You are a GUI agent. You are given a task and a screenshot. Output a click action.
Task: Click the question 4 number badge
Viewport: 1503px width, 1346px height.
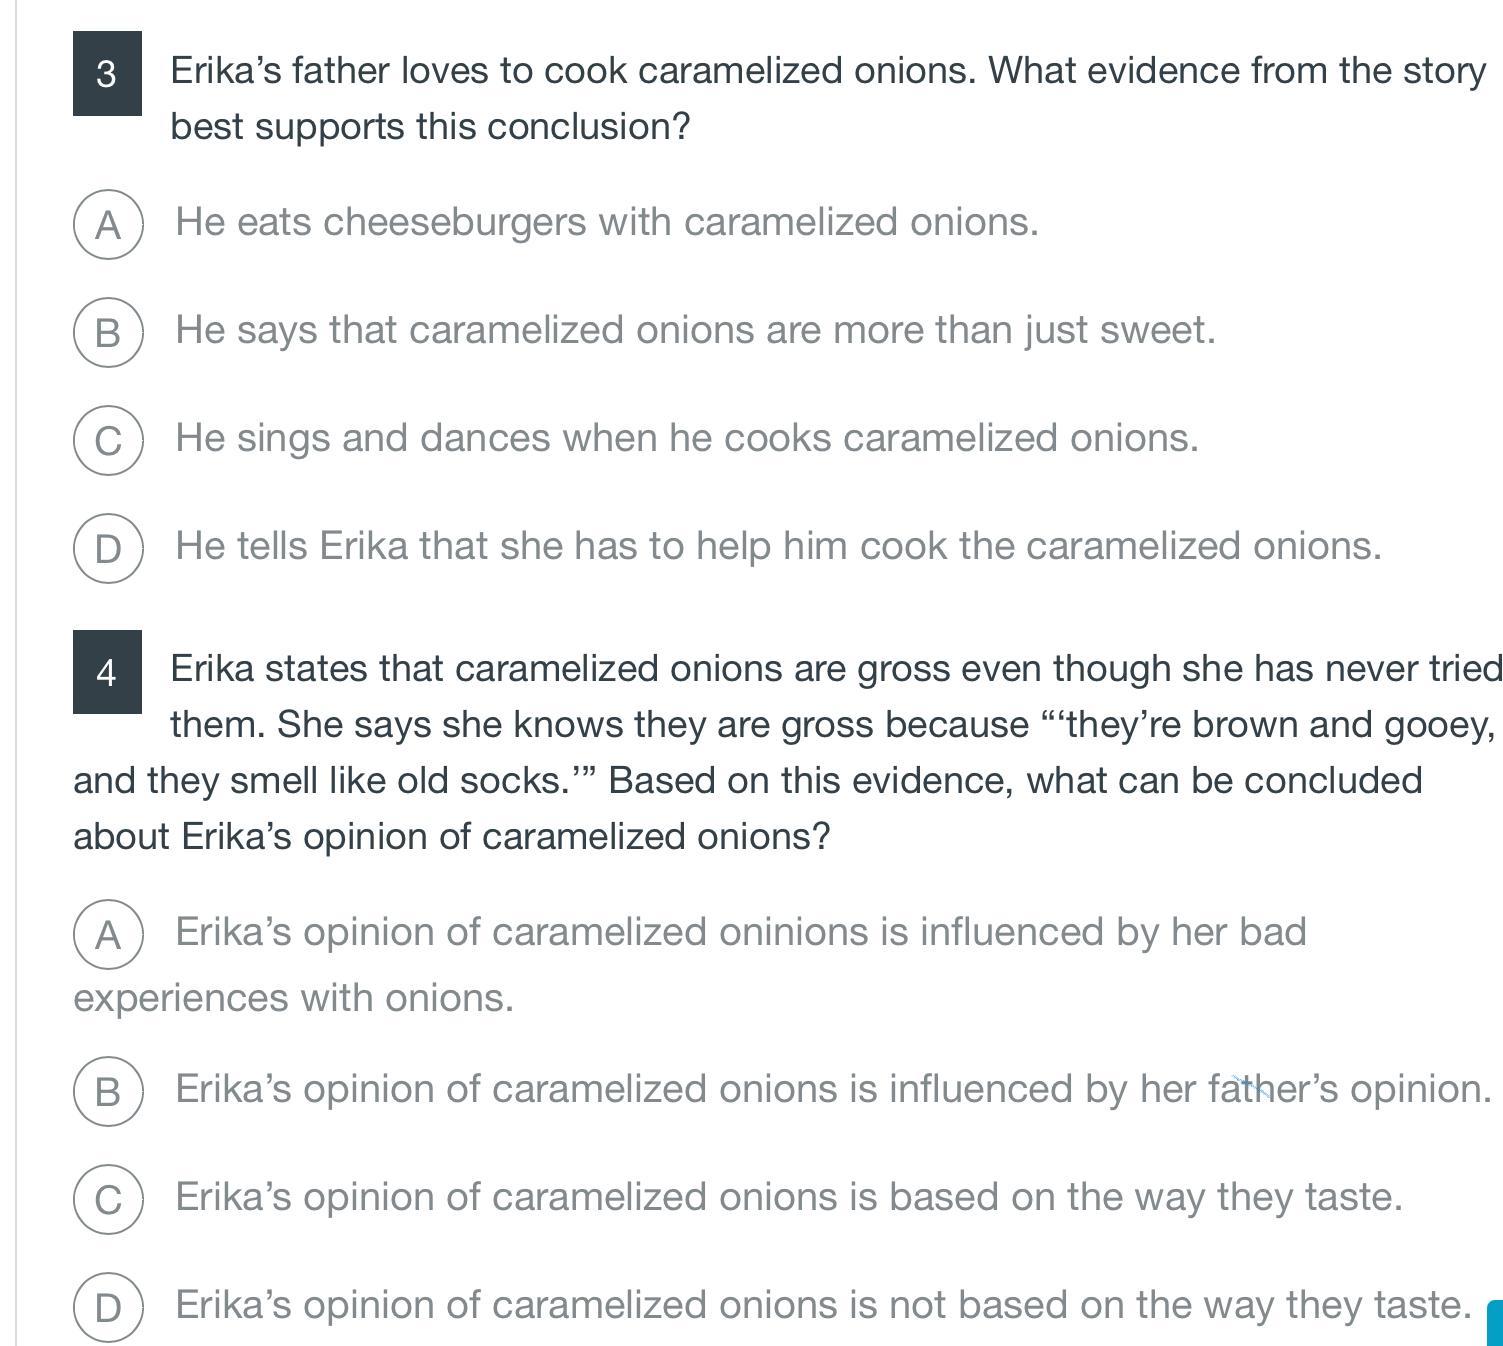coord(107,672)
